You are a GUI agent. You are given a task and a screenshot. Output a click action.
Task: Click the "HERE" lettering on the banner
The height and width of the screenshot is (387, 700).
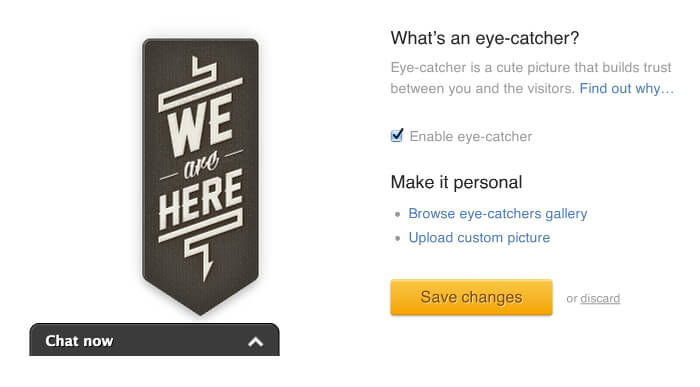[200, 200]
